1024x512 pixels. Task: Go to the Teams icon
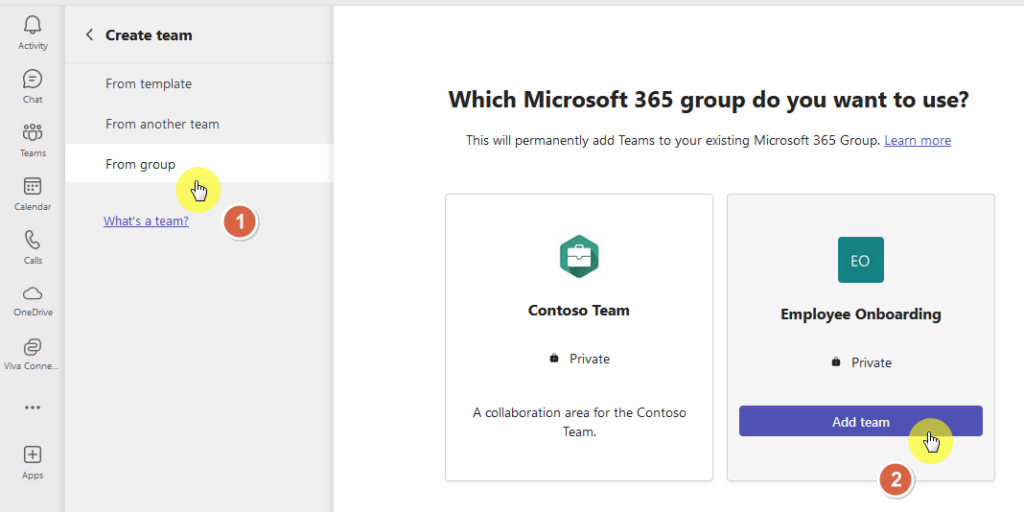pos(32,133)
